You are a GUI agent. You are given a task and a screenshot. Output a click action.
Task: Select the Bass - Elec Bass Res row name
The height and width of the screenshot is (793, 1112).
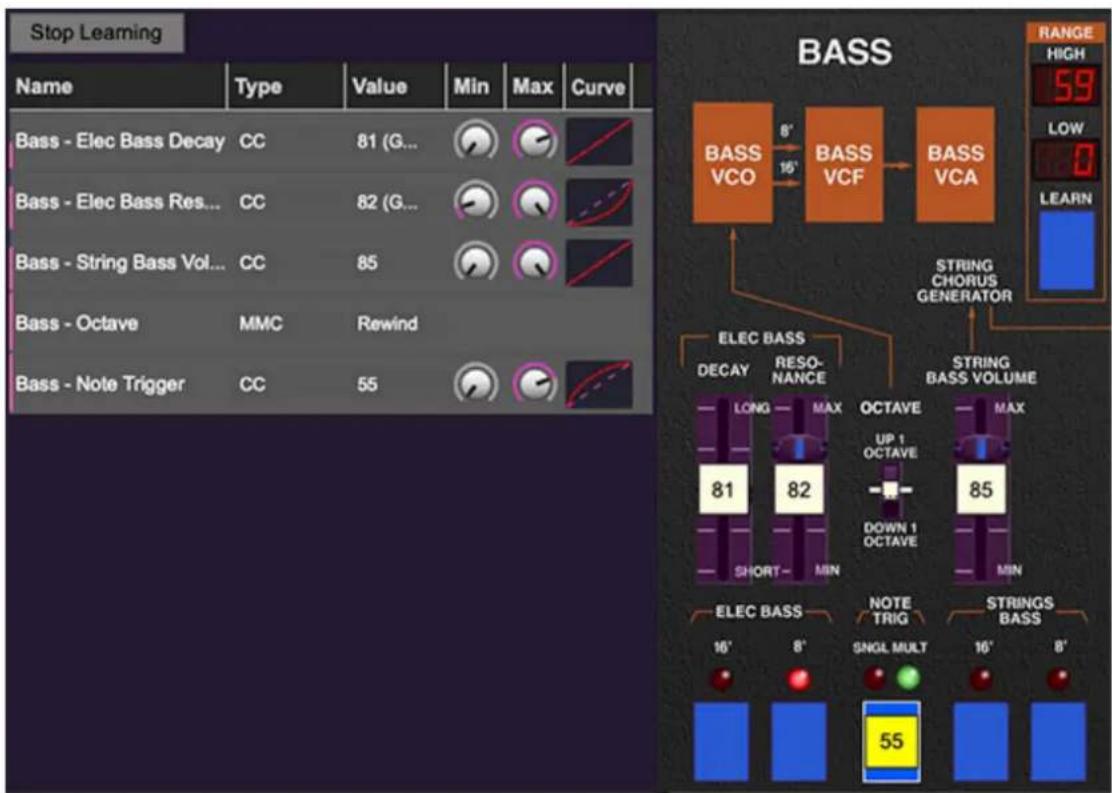point(118,202)
